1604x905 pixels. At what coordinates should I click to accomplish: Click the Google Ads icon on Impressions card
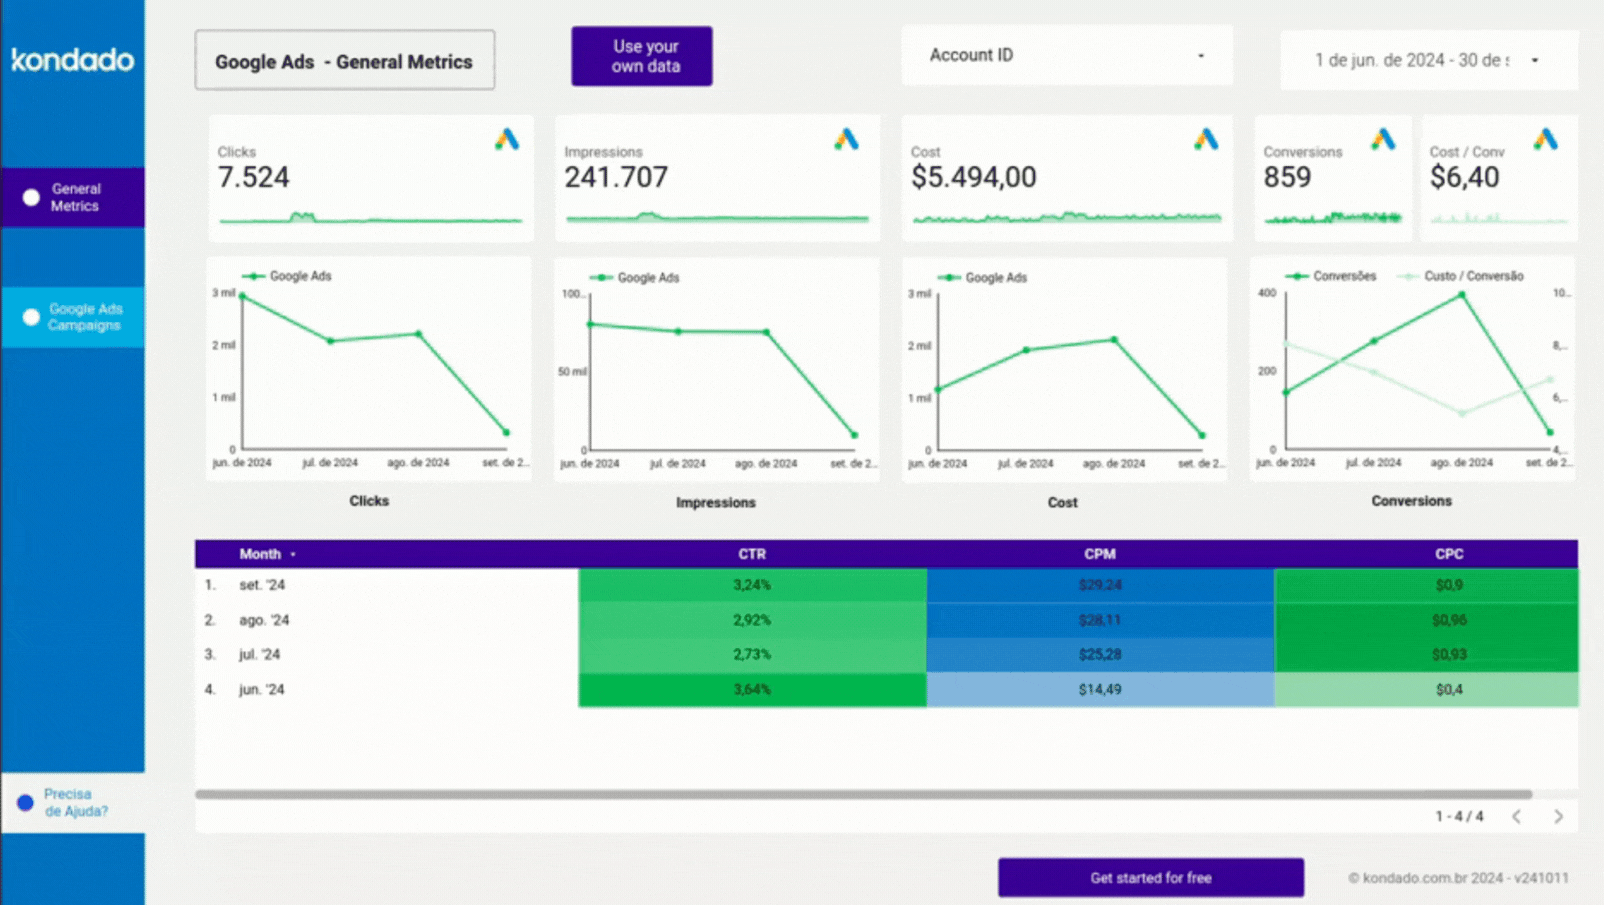(x=846, y=140)
